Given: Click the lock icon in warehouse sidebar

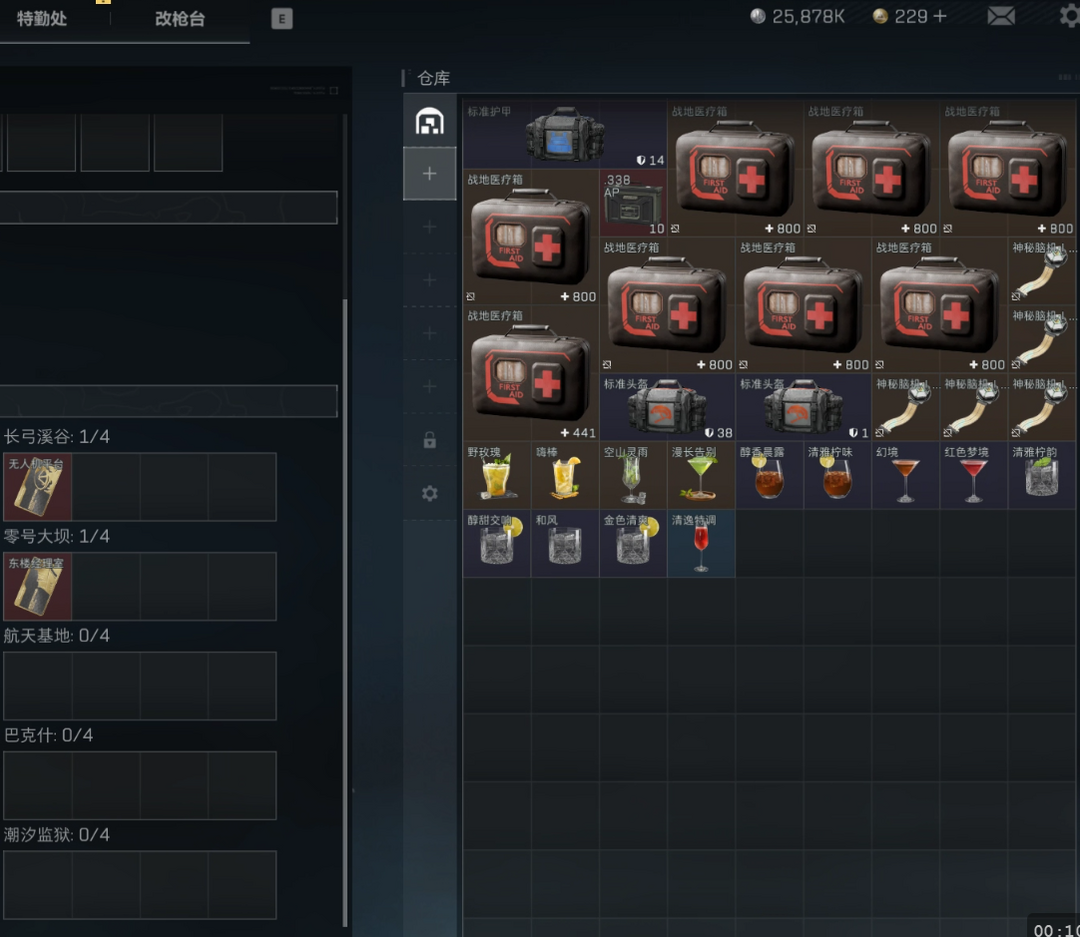Looking at the screenshot, I should pyautogui.click(x=430, y=440).
